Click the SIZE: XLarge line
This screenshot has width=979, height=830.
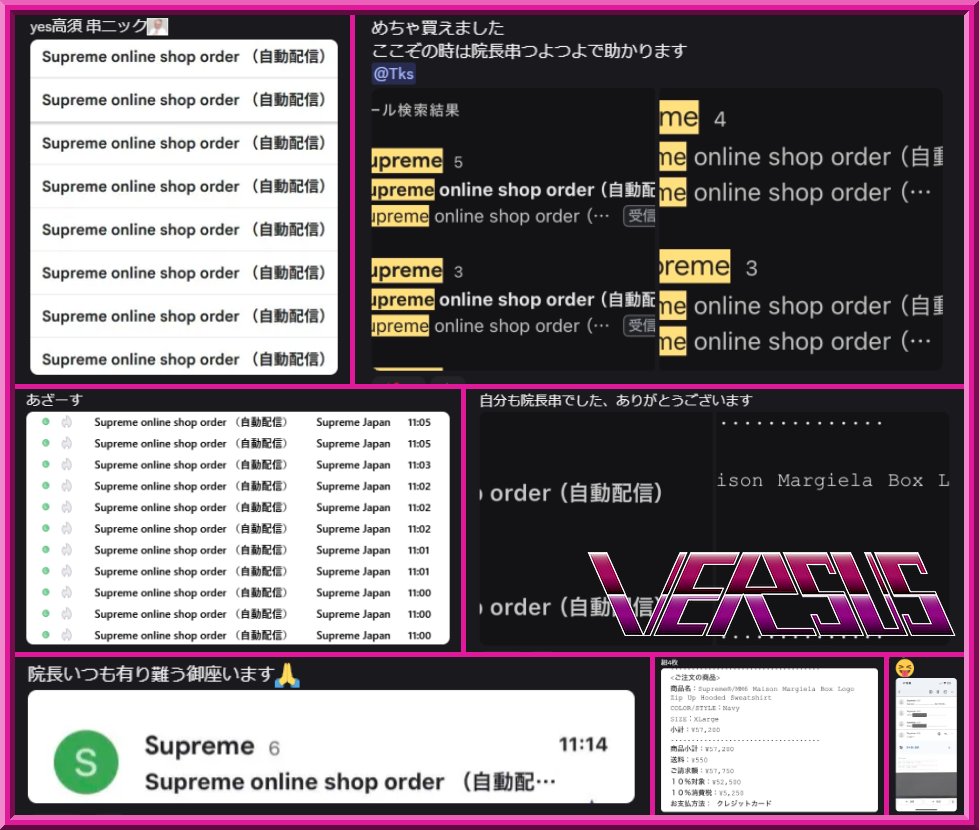coord(694,719)
